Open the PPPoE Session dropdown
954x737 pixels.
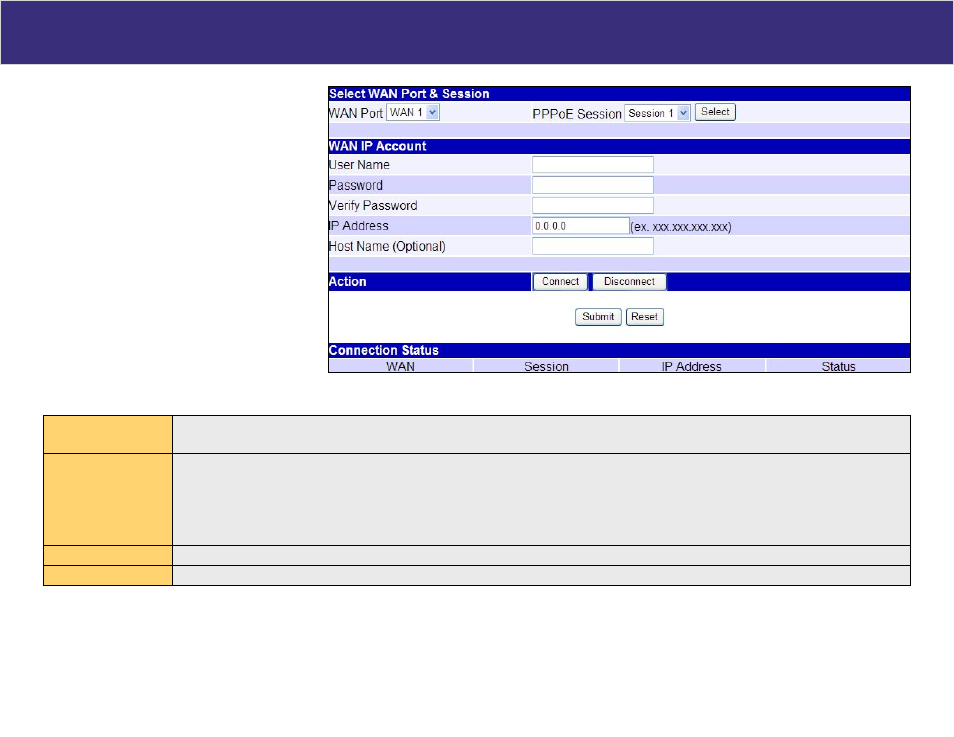pyautogui.click(x=657, y=113)
